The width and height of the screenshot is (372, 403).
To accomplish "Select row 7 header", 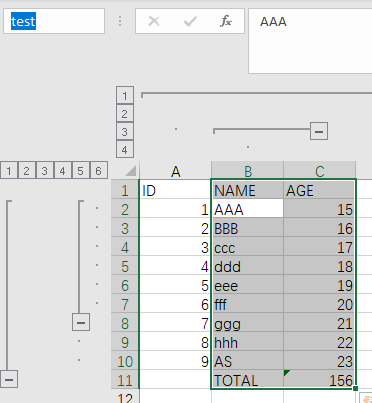I will coord(125,304).
